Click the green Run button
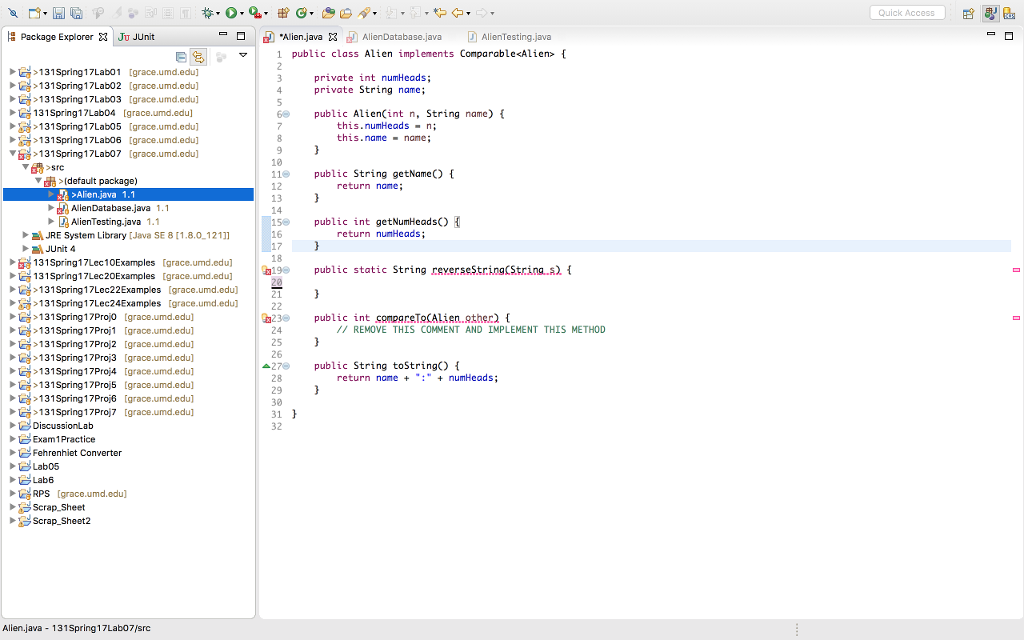This screenshot has height=640, width=1024. [231, 13]
